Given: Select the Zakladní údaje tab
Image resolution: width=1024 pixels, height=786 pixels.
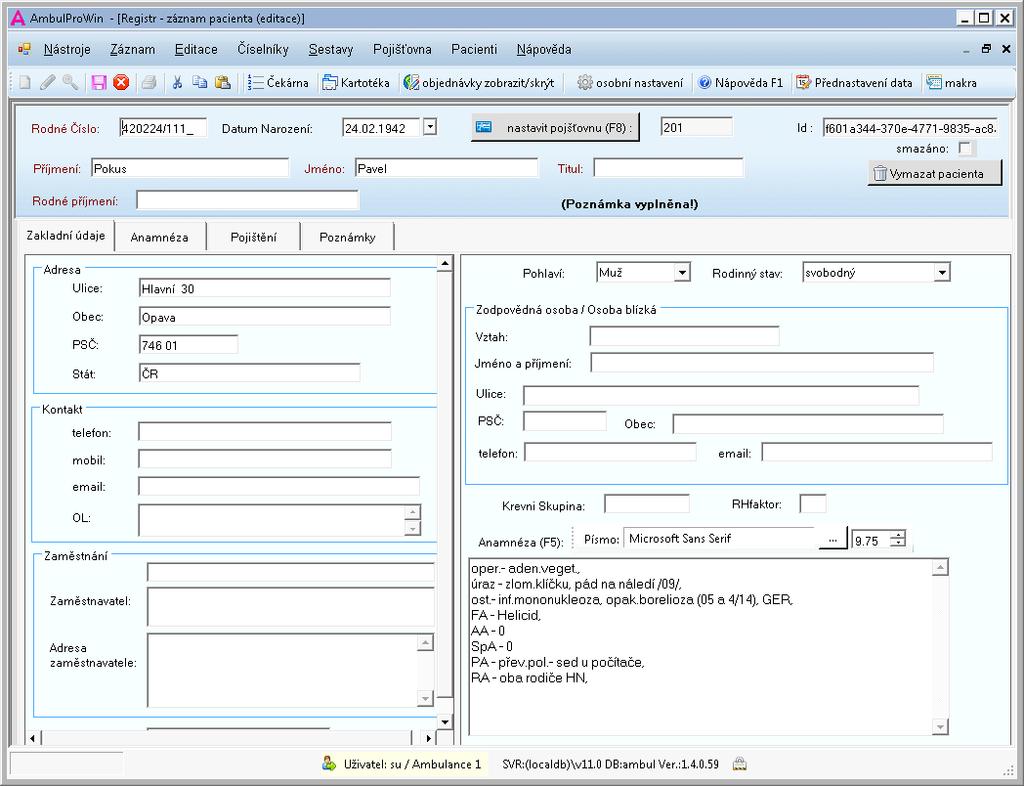Looking at the screenshot, I should (x=66, y=236).
